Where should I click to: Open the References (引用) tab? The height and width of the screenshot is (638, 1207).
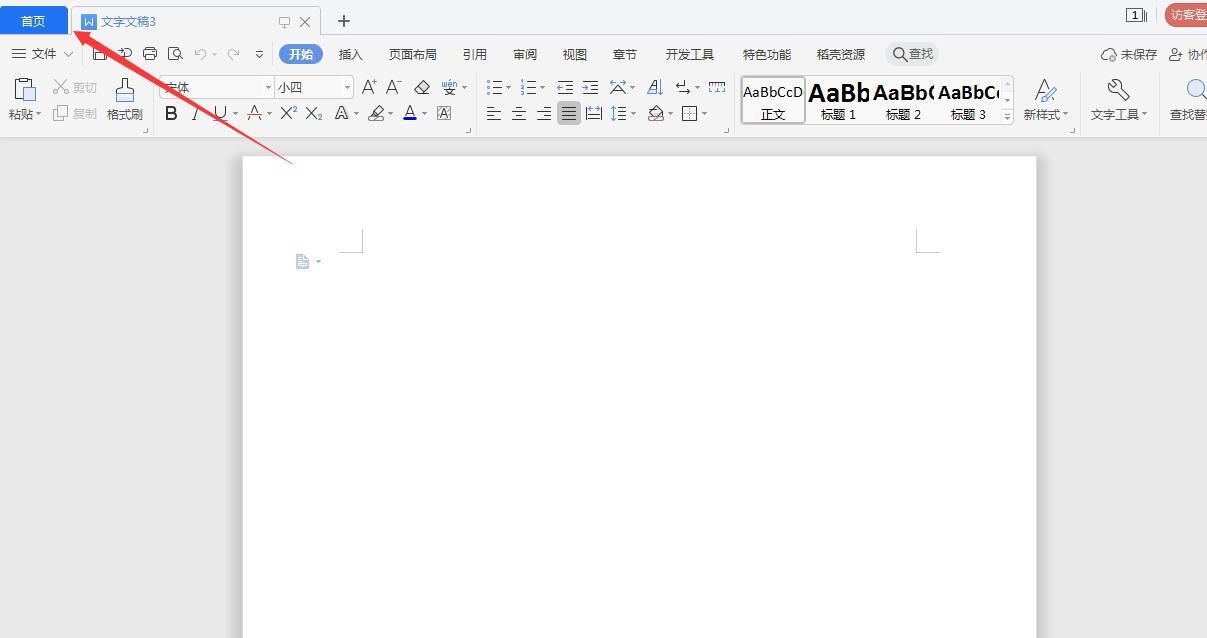click(475, 54)
